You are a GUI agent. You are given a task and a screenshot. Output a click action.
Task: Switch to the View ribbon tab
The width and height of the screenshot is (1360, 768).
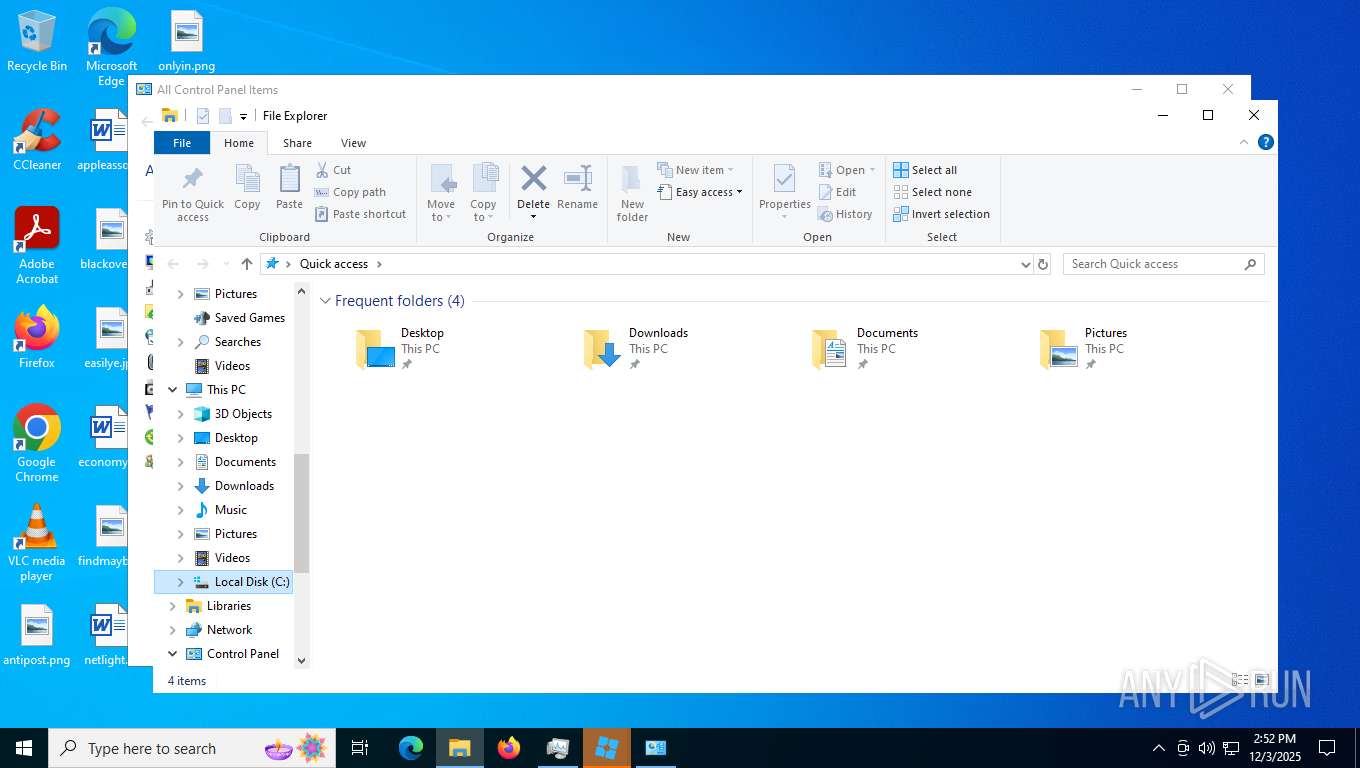tap(353, 143)
